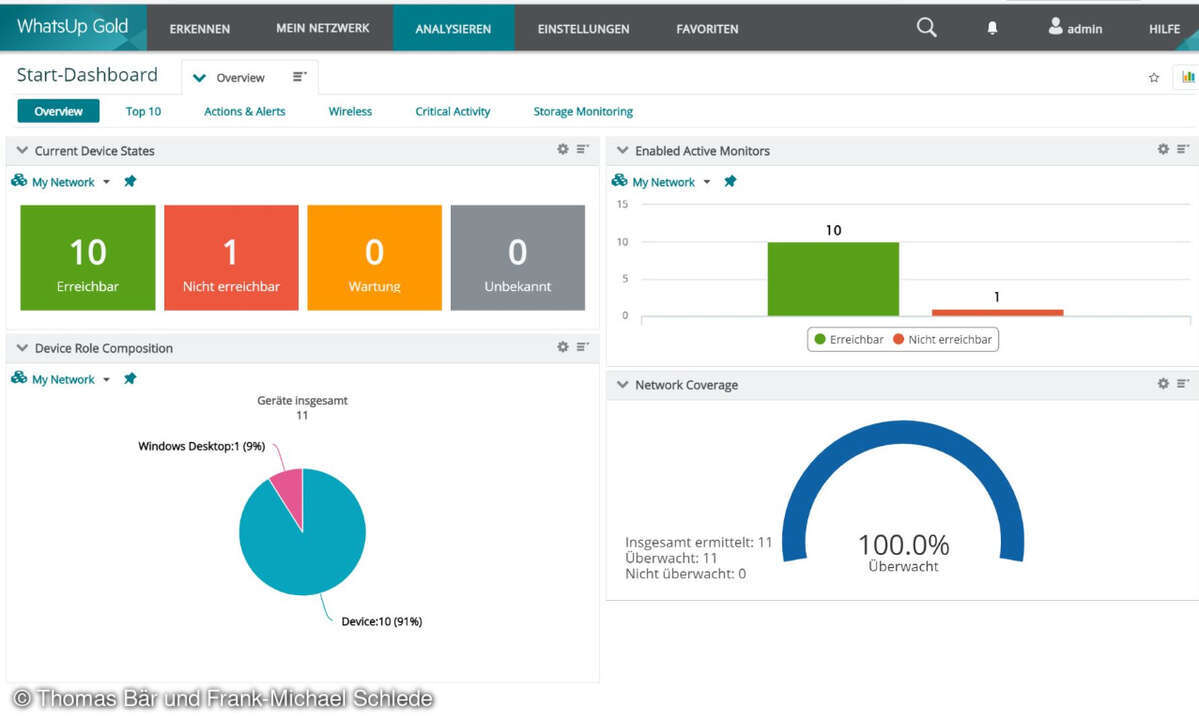Image resolution: width=1199 pixels, height=720 pixels.
Task: Collapse the Device Role Composition panel
Action: [22, 348]
